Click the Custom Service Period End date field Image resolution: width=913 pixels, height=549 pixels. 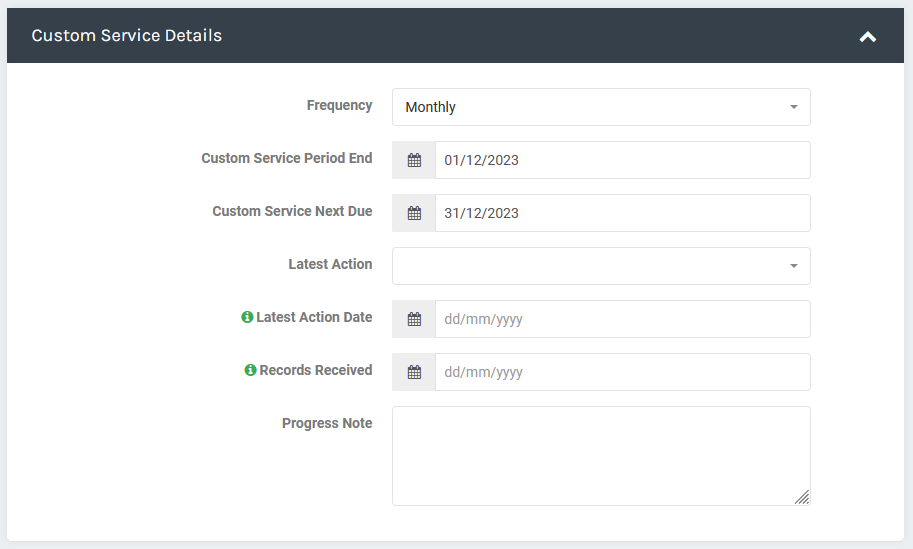[x=622, y=160]
